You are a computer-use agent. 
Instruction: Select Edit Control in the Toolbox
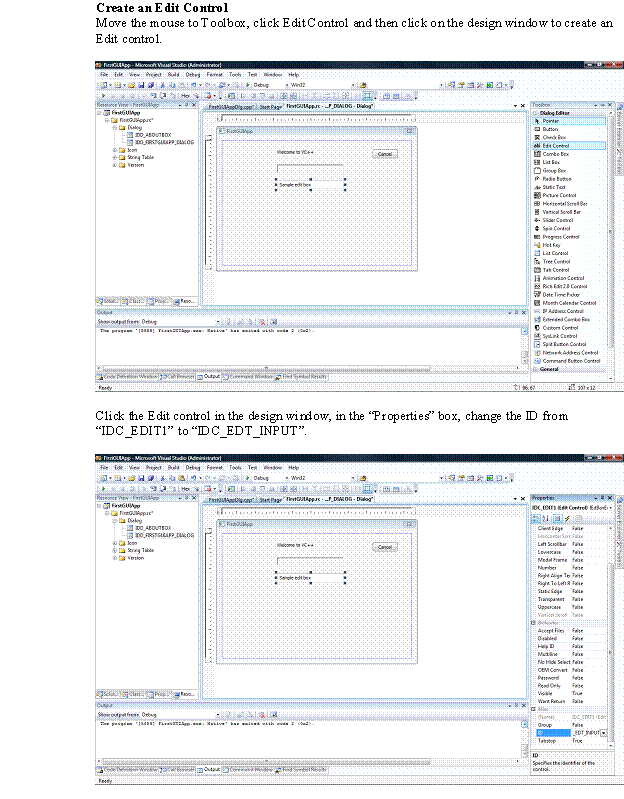[x=569, y=146]
